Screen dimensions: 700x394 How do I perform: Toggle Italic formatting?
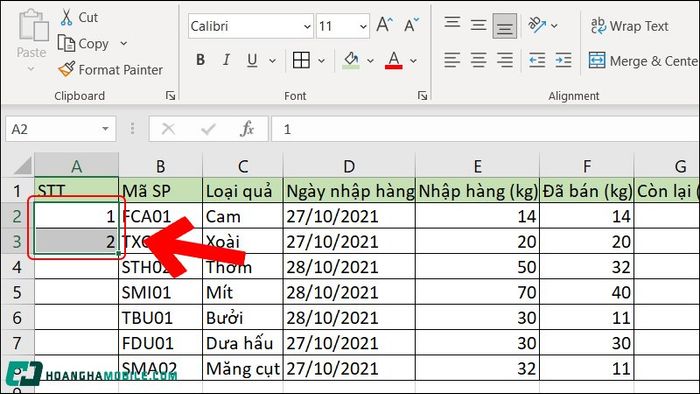click(x=226, y=60)
